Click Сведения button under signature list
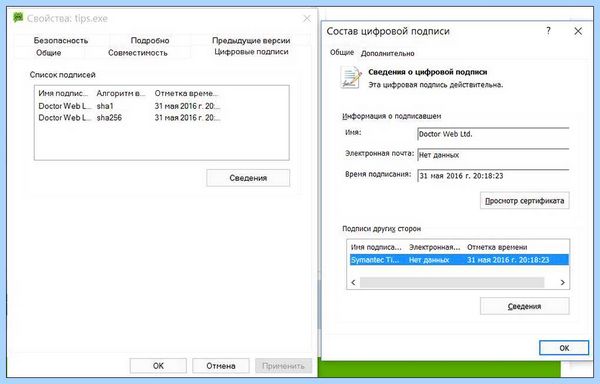The image size is (600, 384). click(248, 178)
